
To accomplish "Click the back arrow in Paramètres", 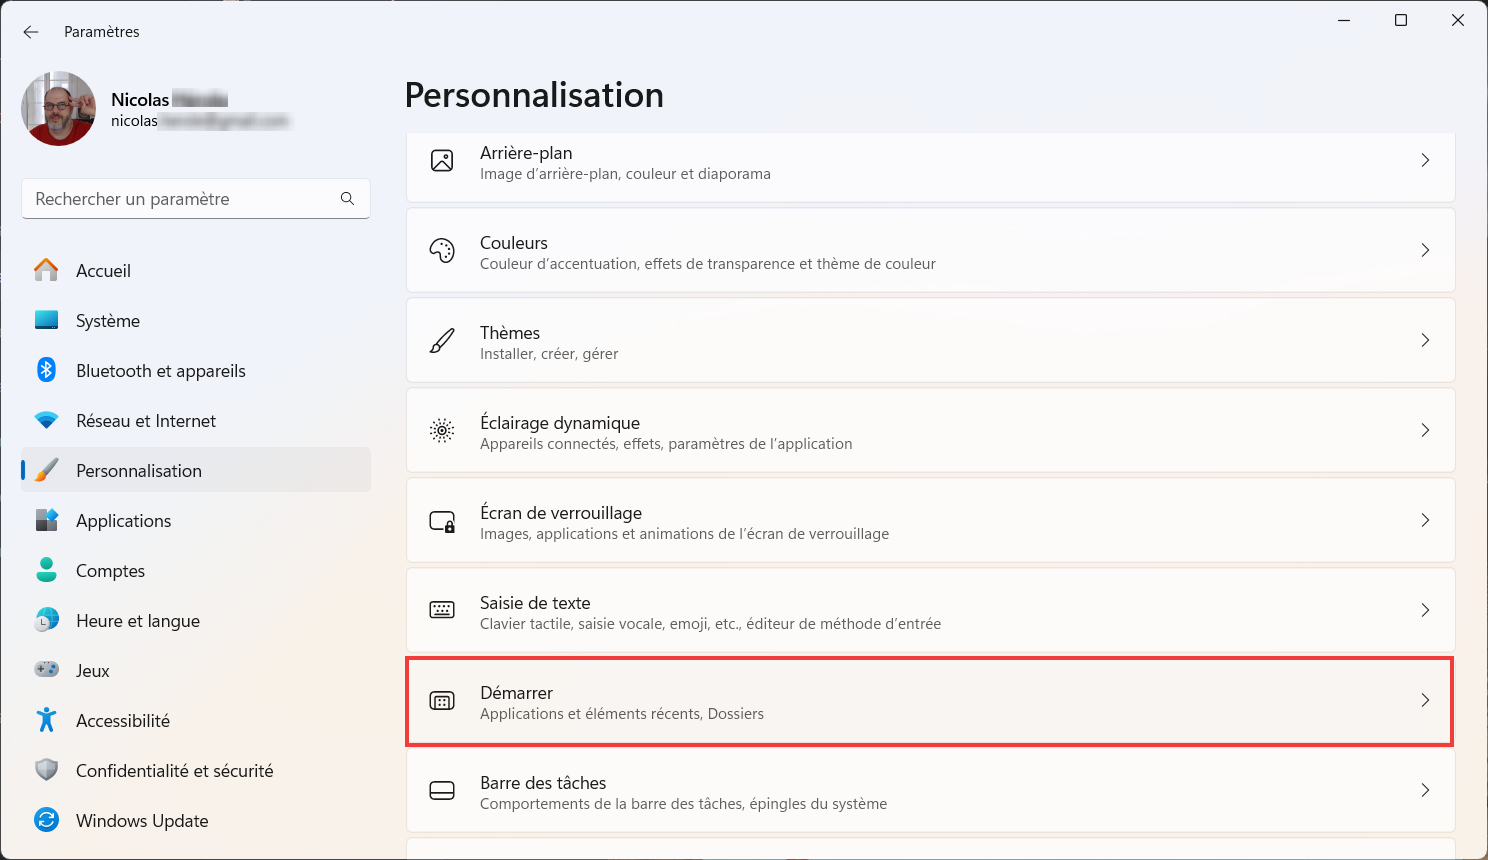I will click(x=31, y=32).
